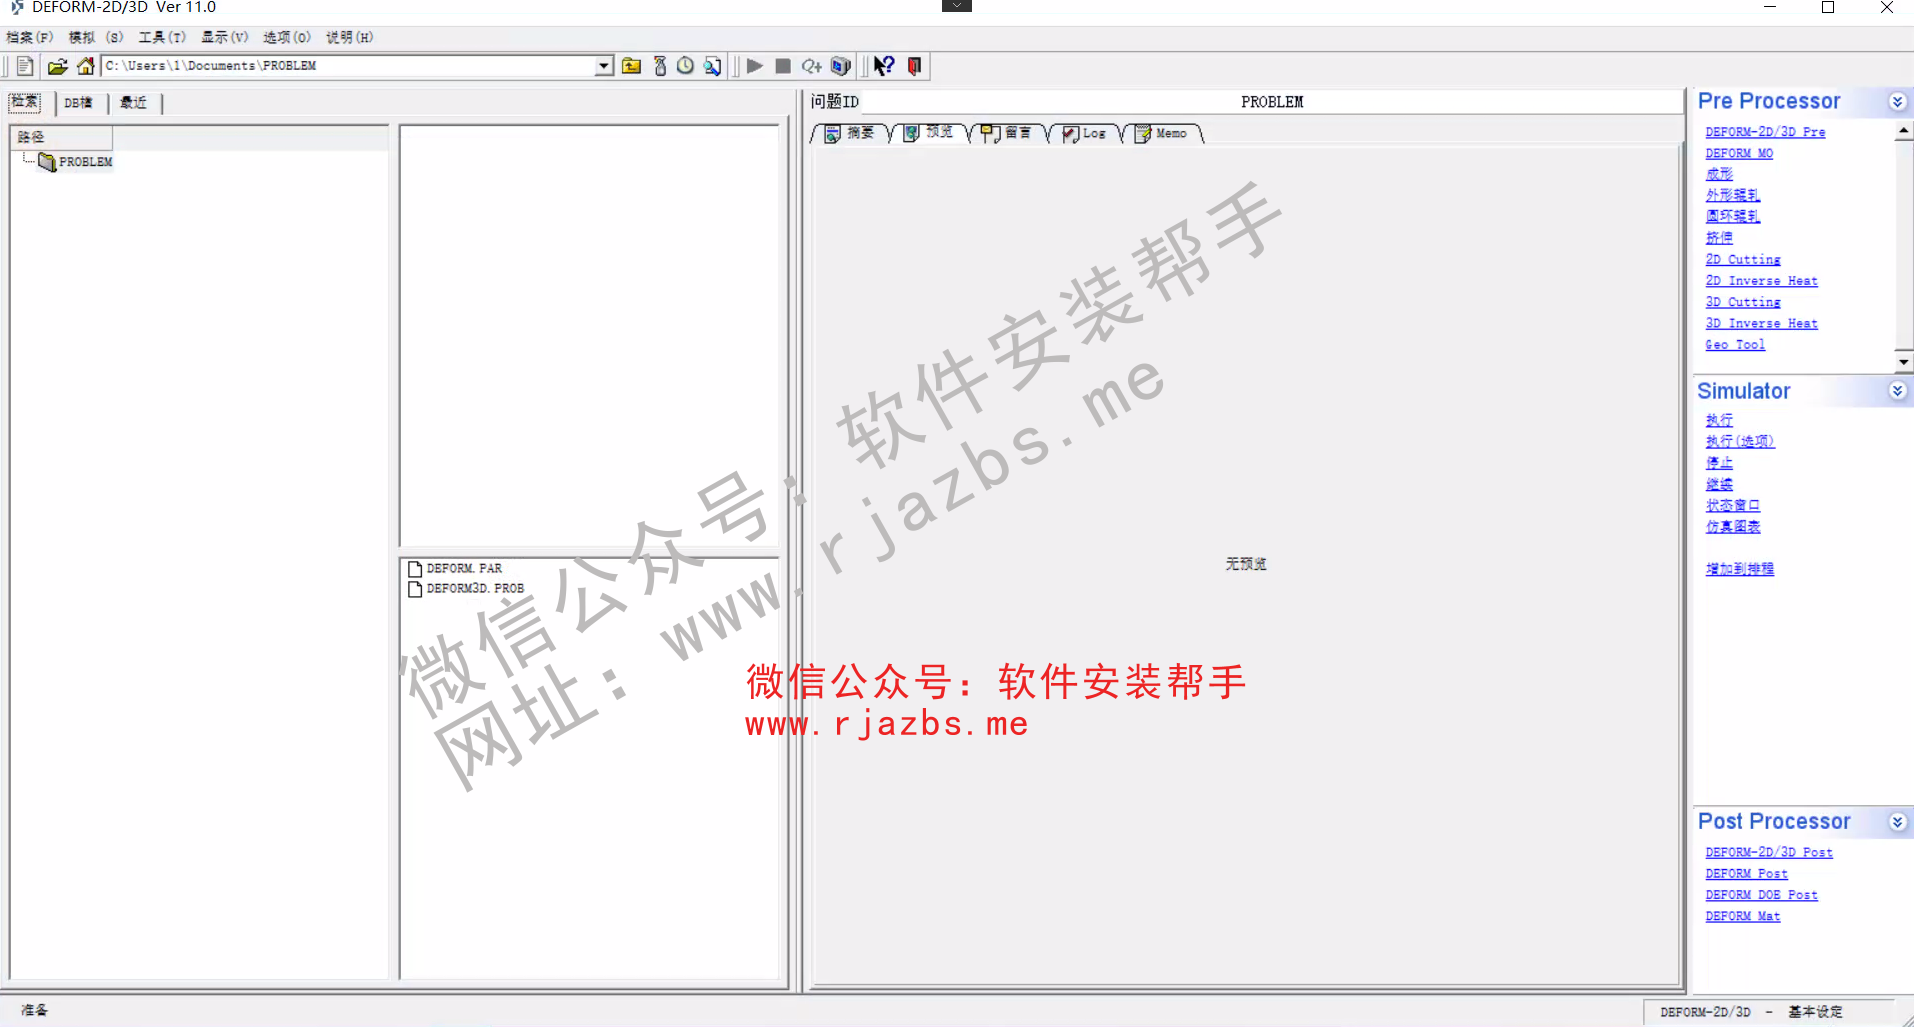Click the tower-shaped toolbar icon
The height and width of the screenshot is (1027, 1914).
pyautogui.click(x=660, y=66)
